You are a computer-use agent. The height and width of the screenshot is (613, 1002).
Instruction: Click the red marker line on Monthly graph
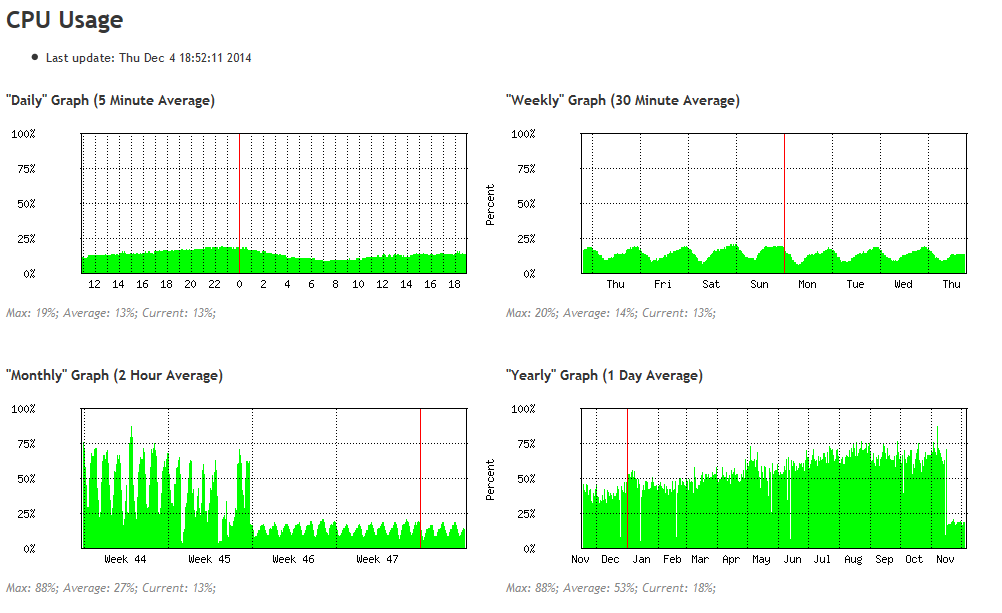tap(420, 478)
